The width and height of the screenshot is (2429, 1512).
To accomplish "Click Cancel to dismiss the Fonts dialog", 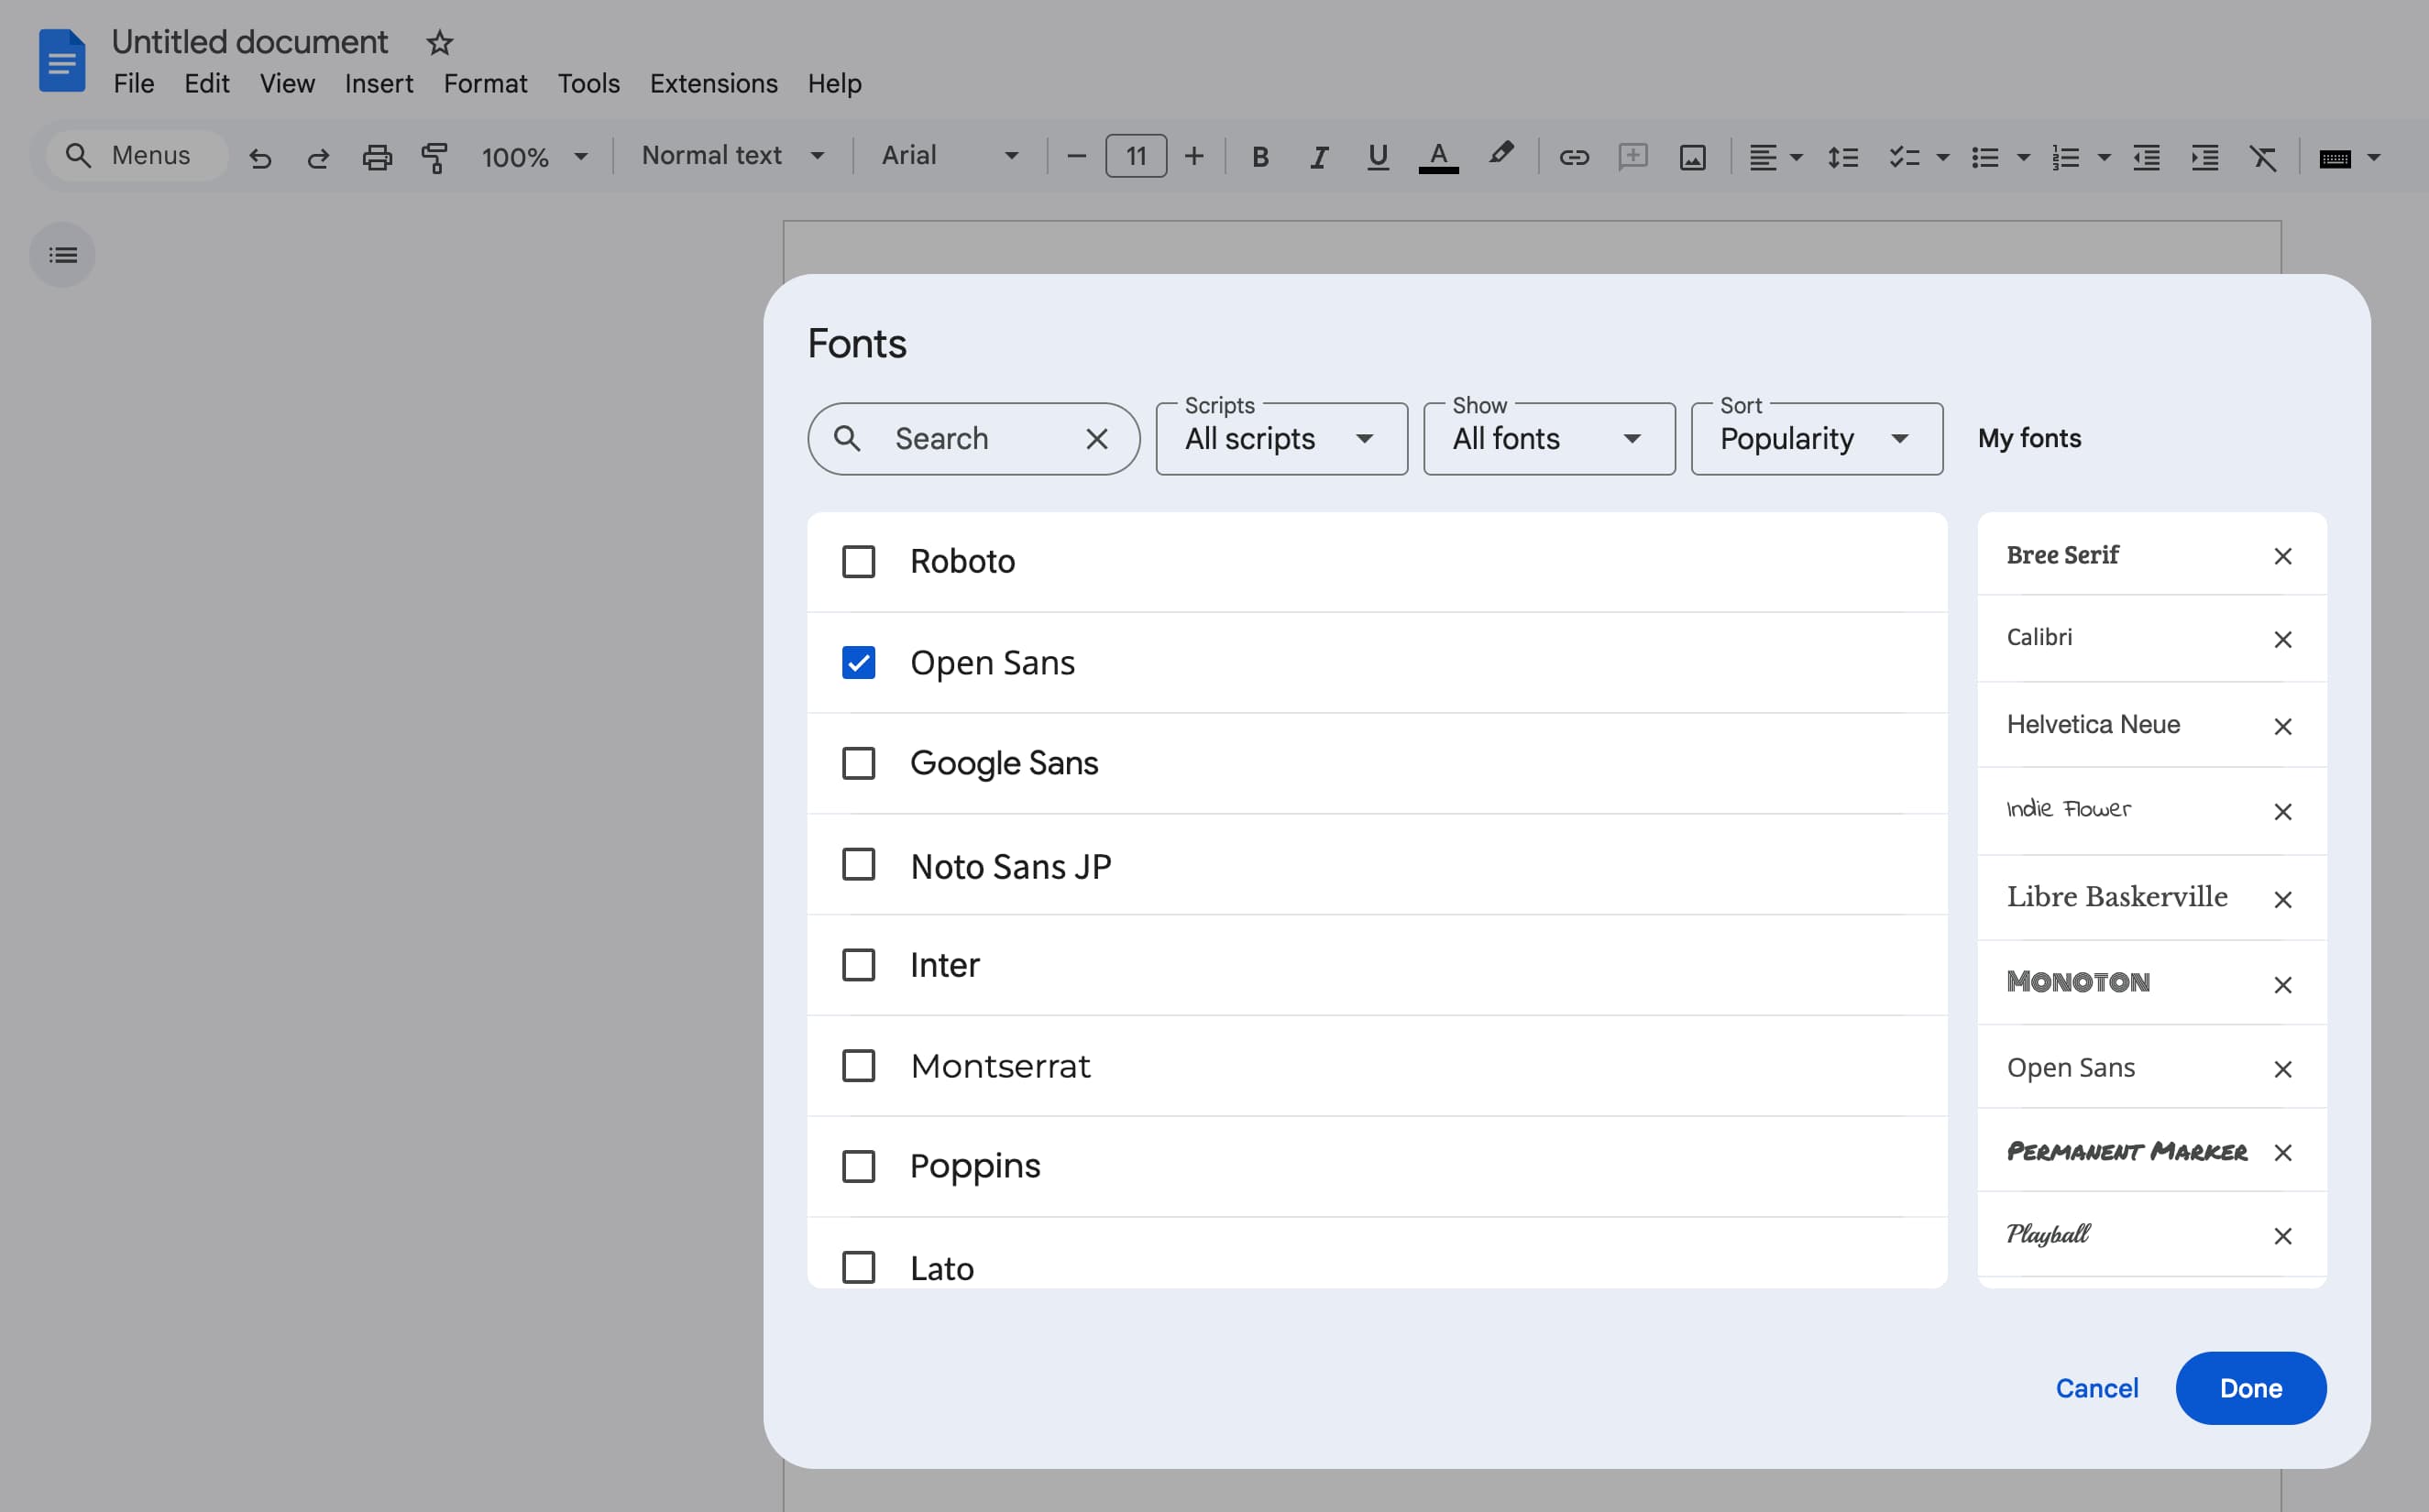I will (2096, 1387).
